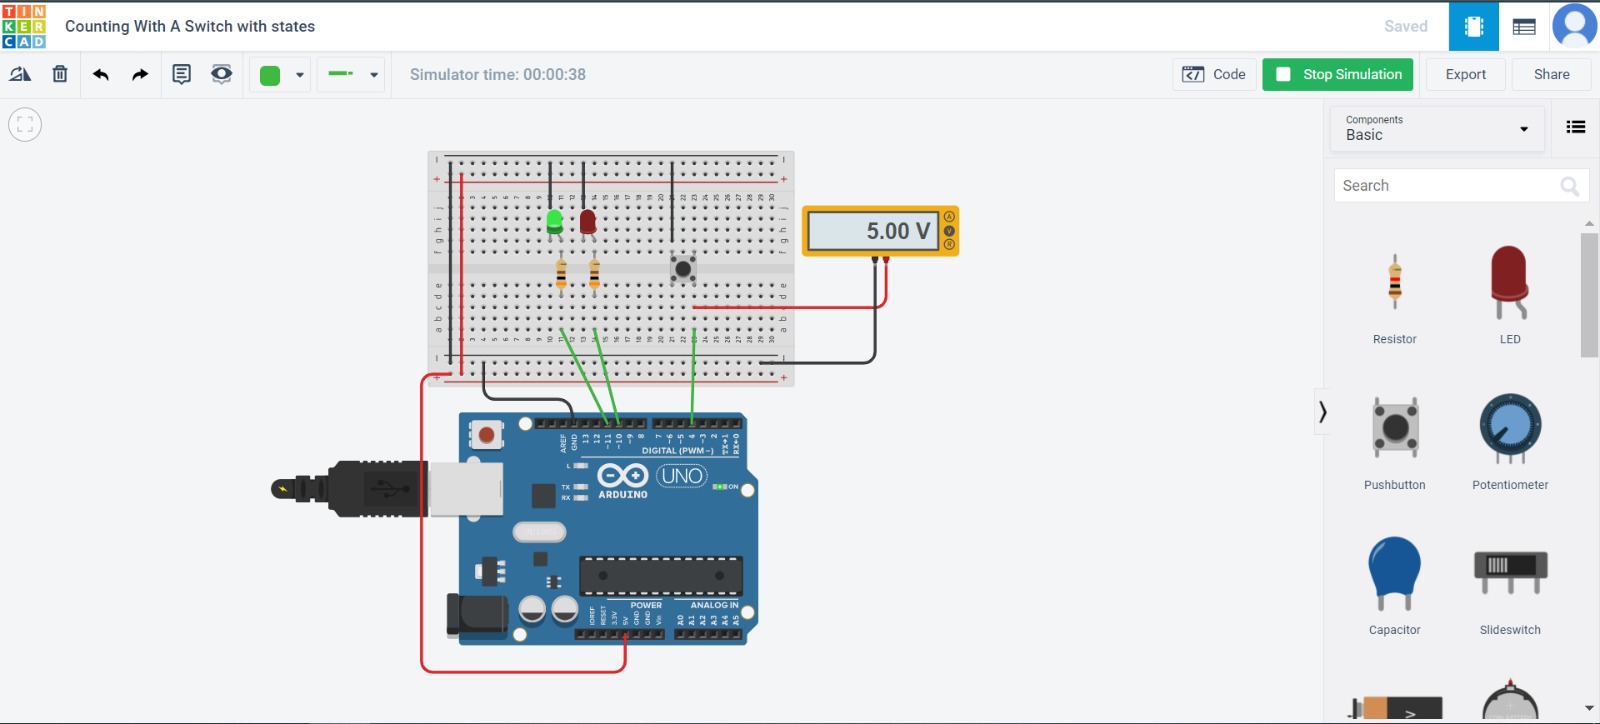Select the Resistor component
Viewport: 1600px width, 724px height.
pyautogui.click(x=1395, y=297)
